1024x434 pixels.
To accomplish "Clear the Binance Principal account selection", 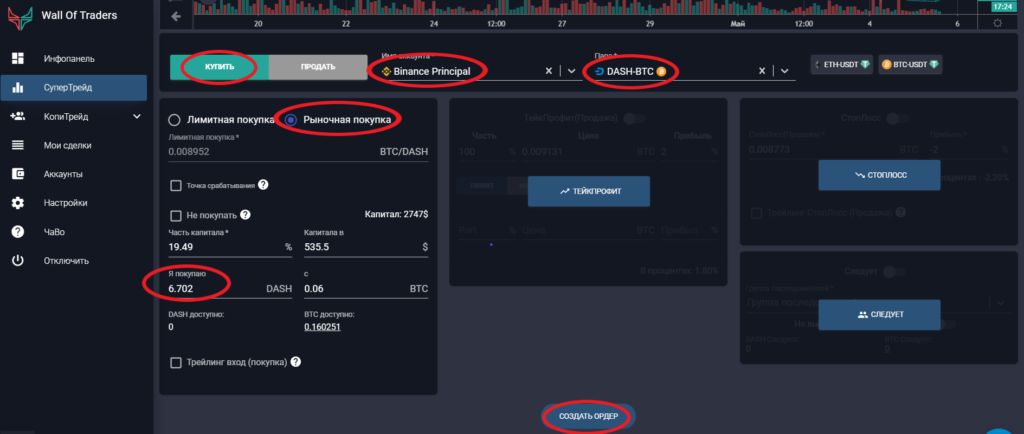I will tap(548, 71).
